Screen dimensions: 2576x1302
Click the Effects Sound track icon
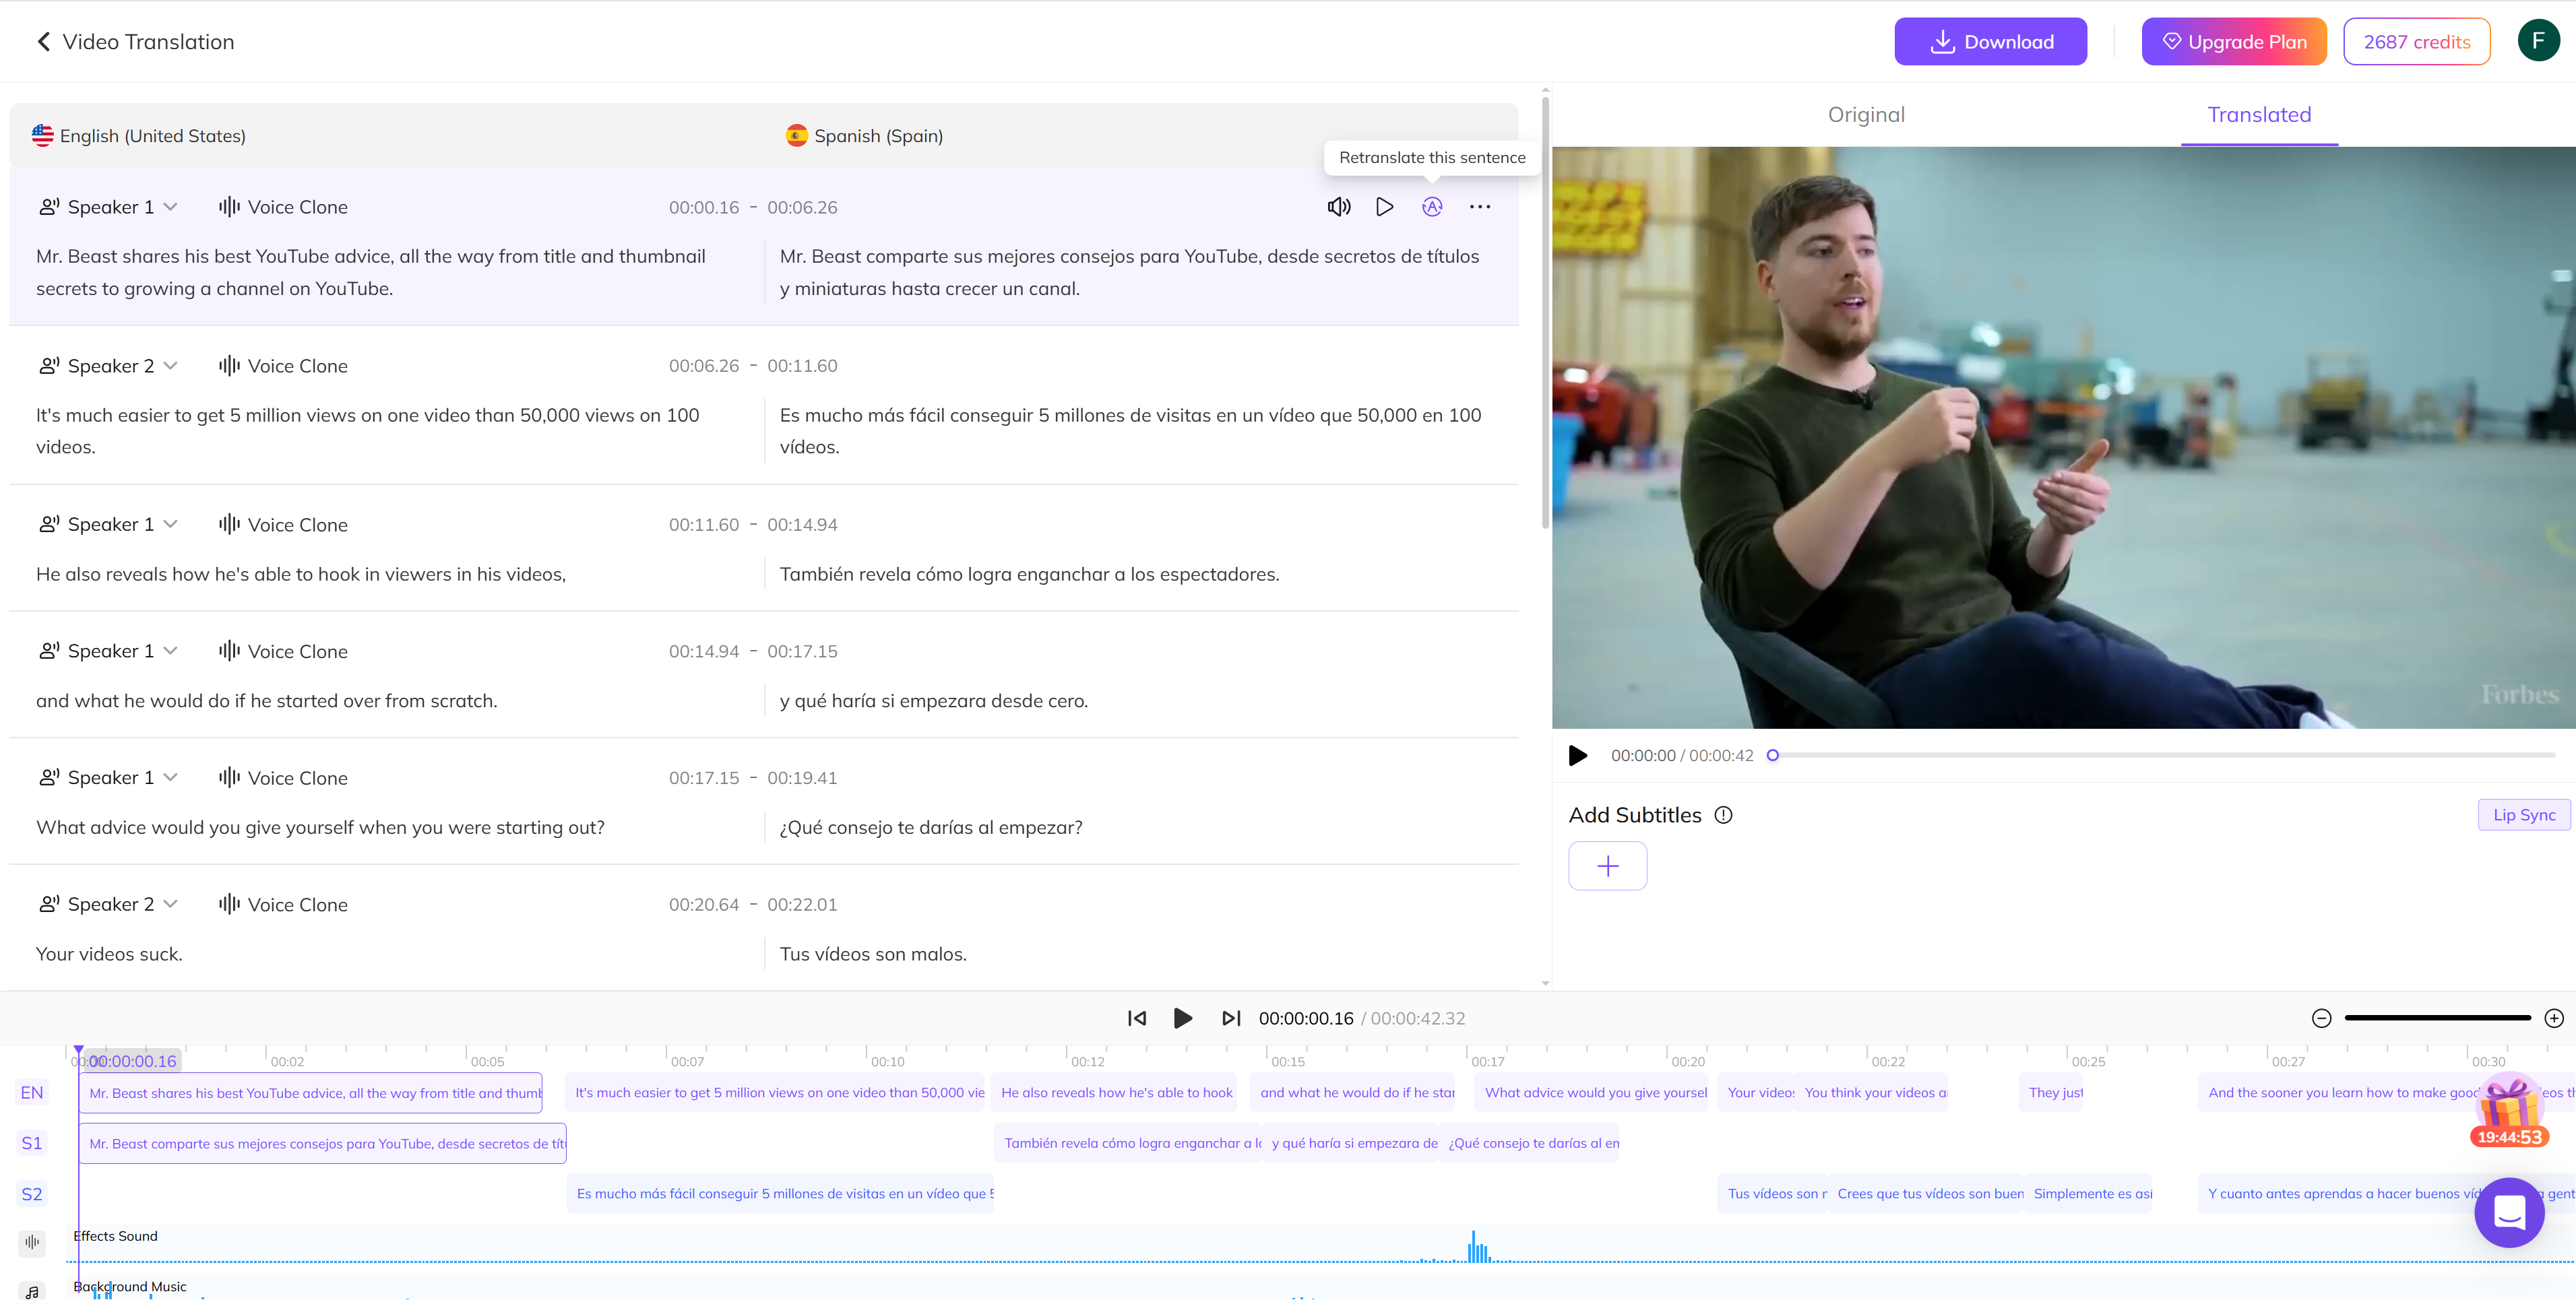point(32,1242)
